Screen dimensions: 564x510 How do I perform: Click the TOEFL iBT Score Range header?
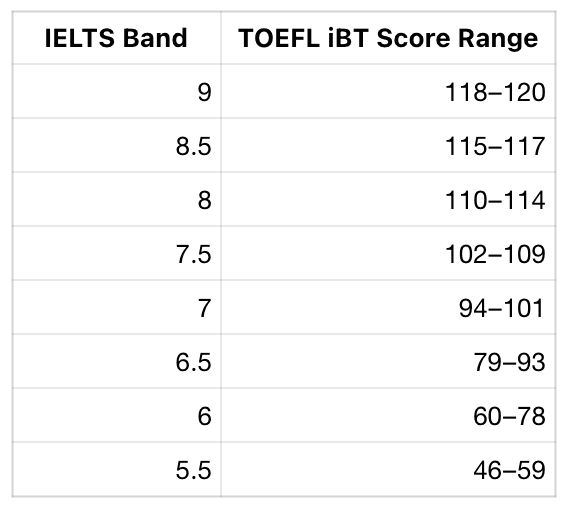(388, 38)
